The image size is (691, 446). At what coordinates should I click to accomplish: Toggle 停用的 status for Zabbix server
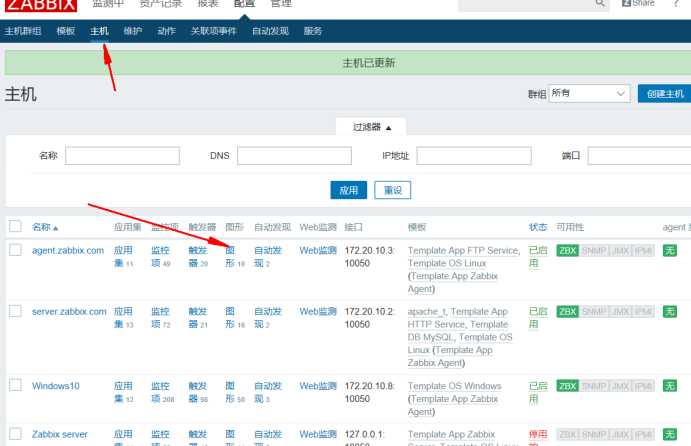tap(538, 437)
